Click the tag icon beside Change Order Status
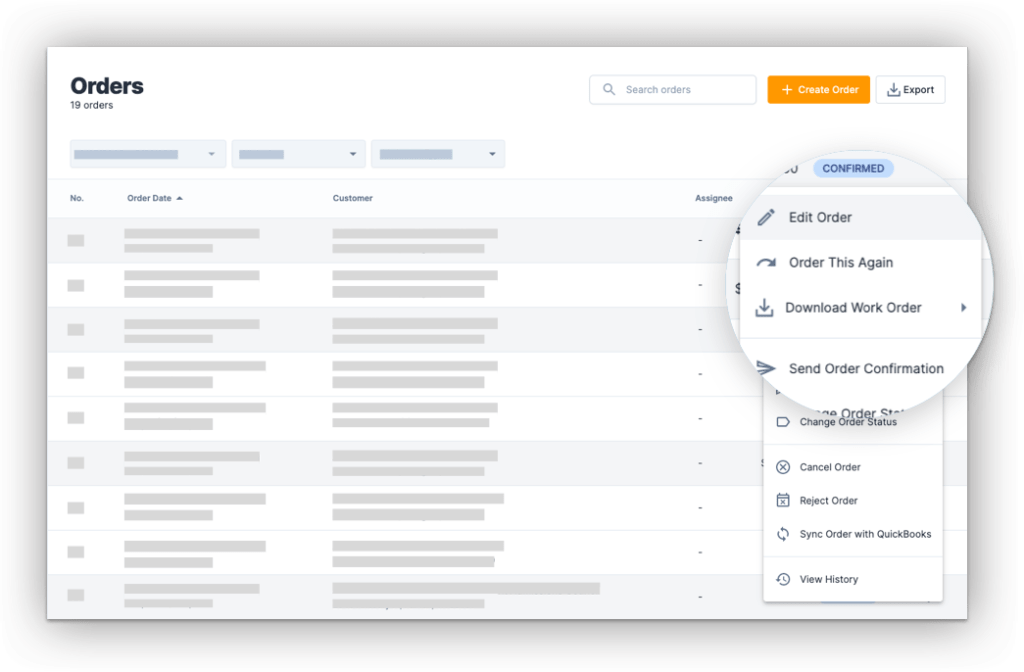1024x672 pixels. (783, 422)
